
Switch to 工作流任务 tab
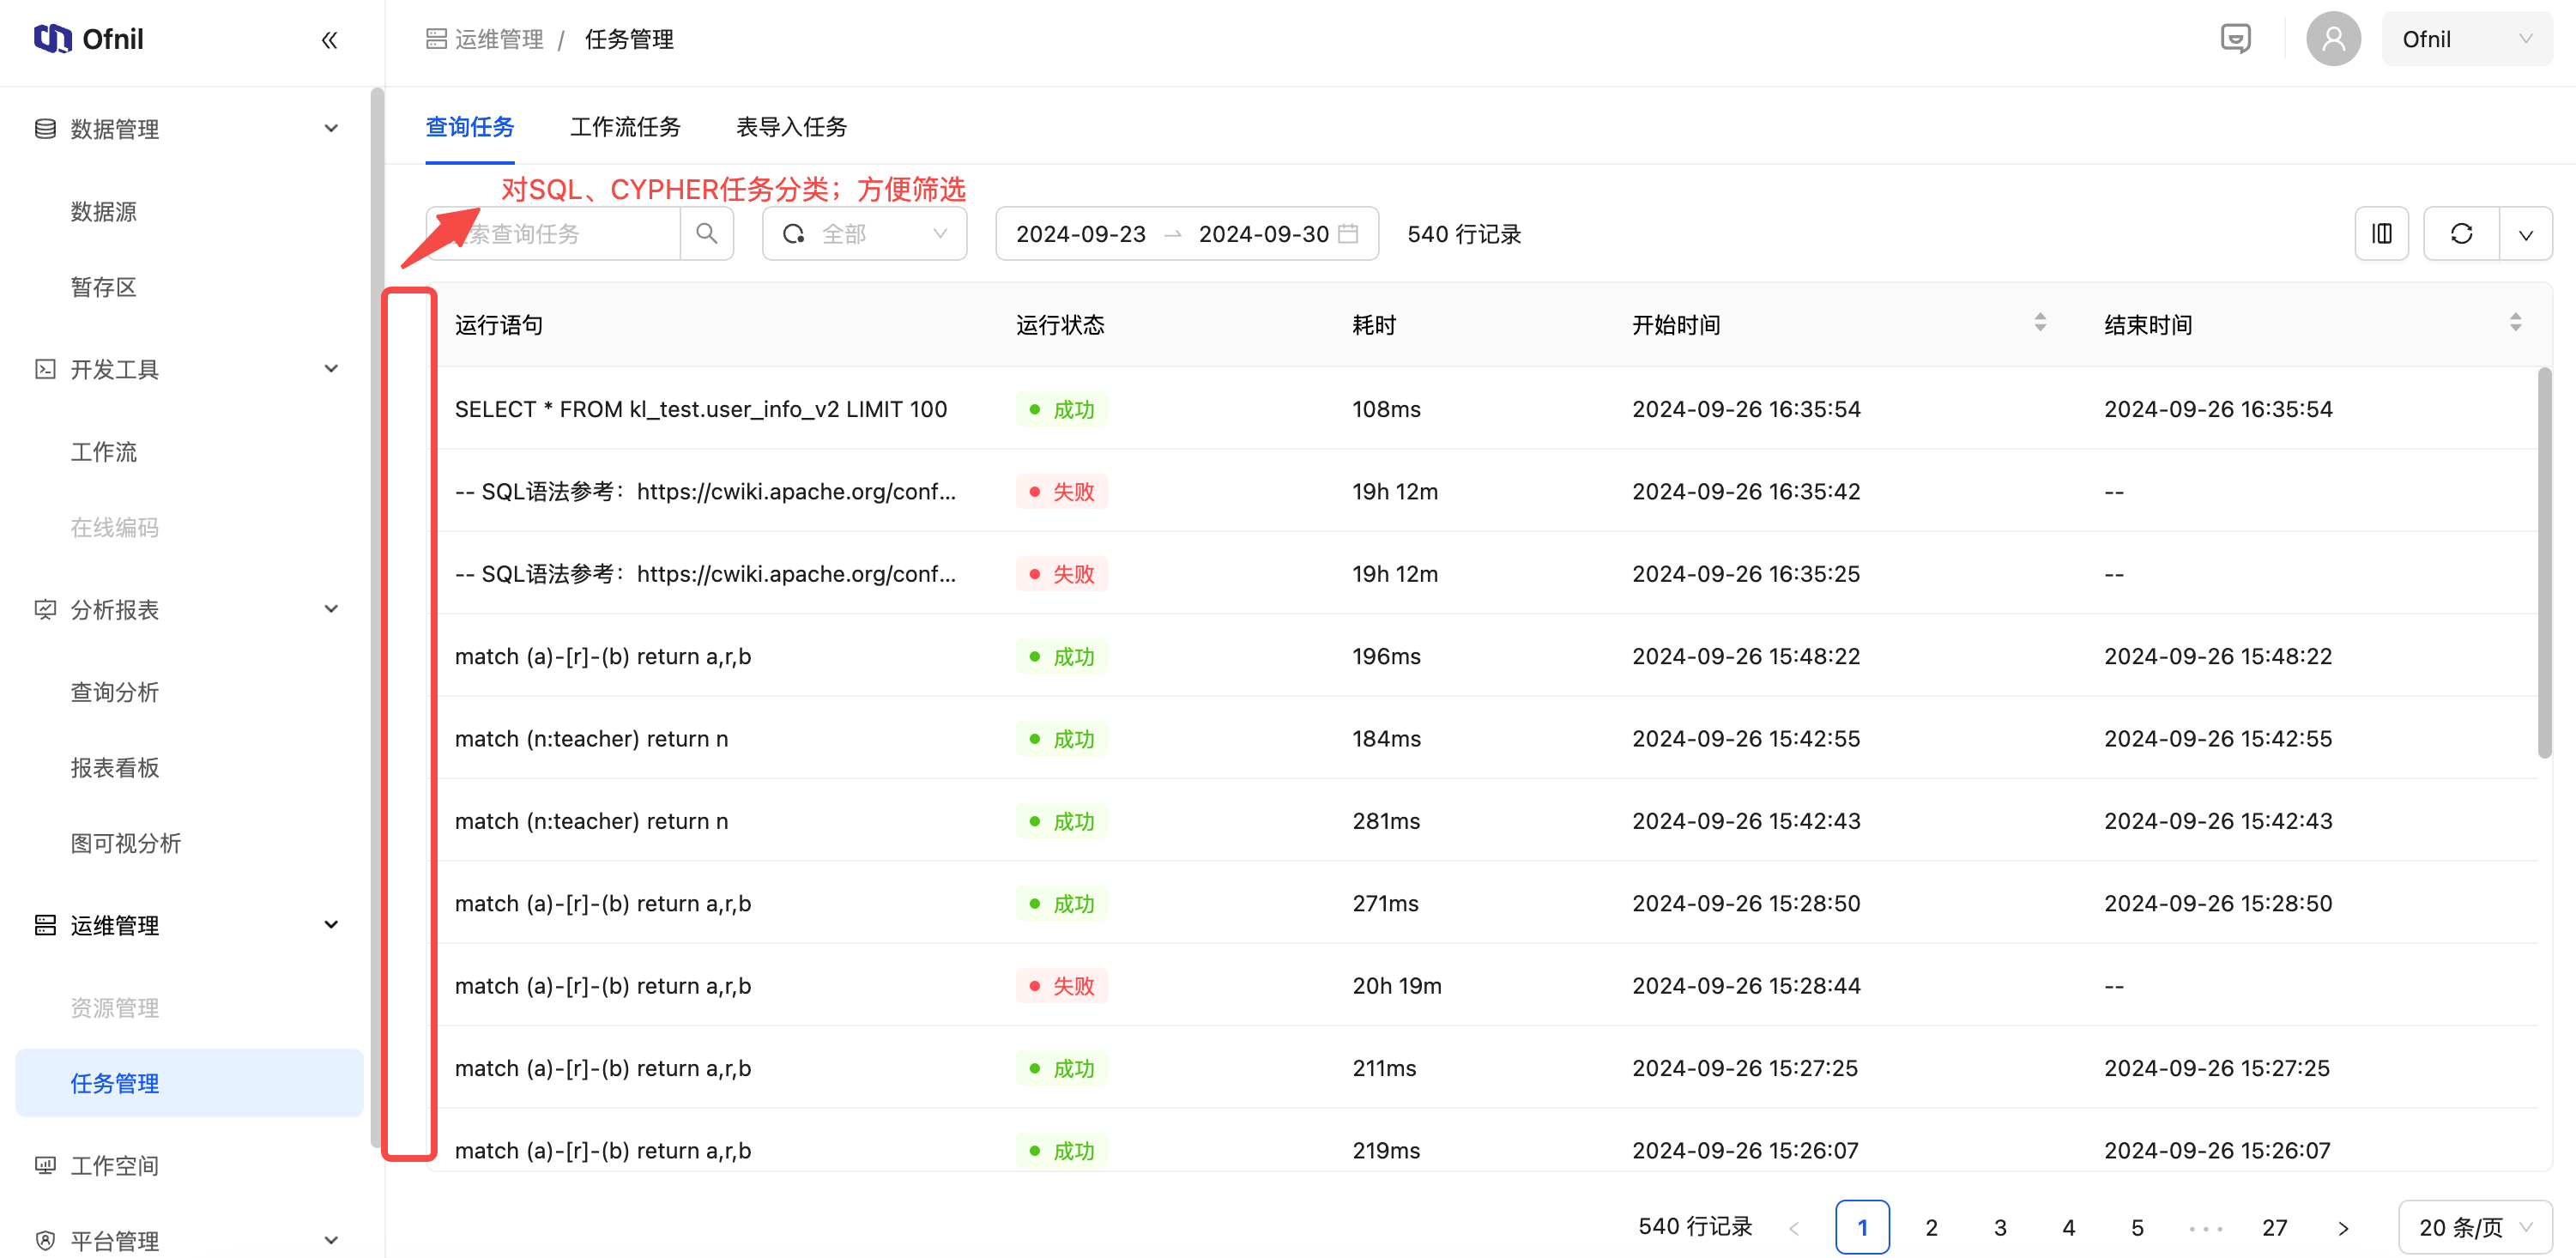click(625, 127)
